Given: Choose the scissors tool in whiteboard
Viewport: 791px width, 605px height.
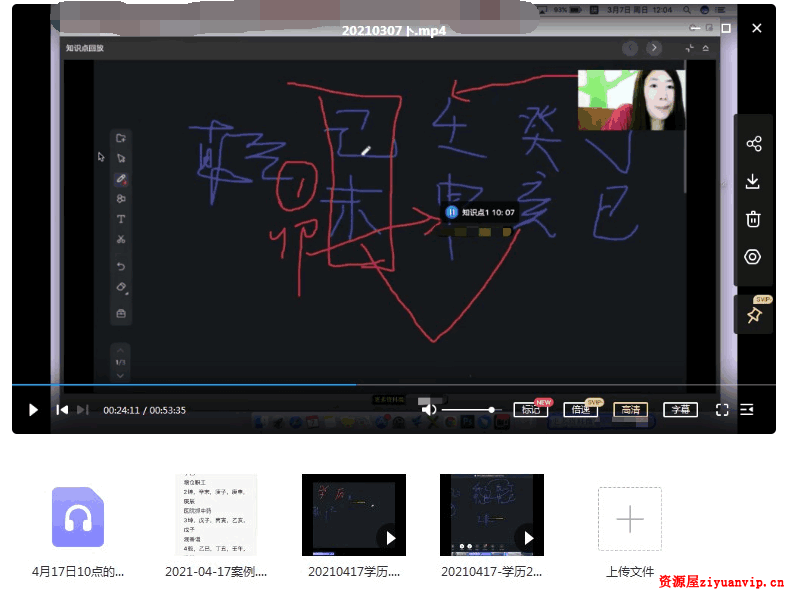Looking at the screenshot, I should pyautogui.click(x=121, y=239).
